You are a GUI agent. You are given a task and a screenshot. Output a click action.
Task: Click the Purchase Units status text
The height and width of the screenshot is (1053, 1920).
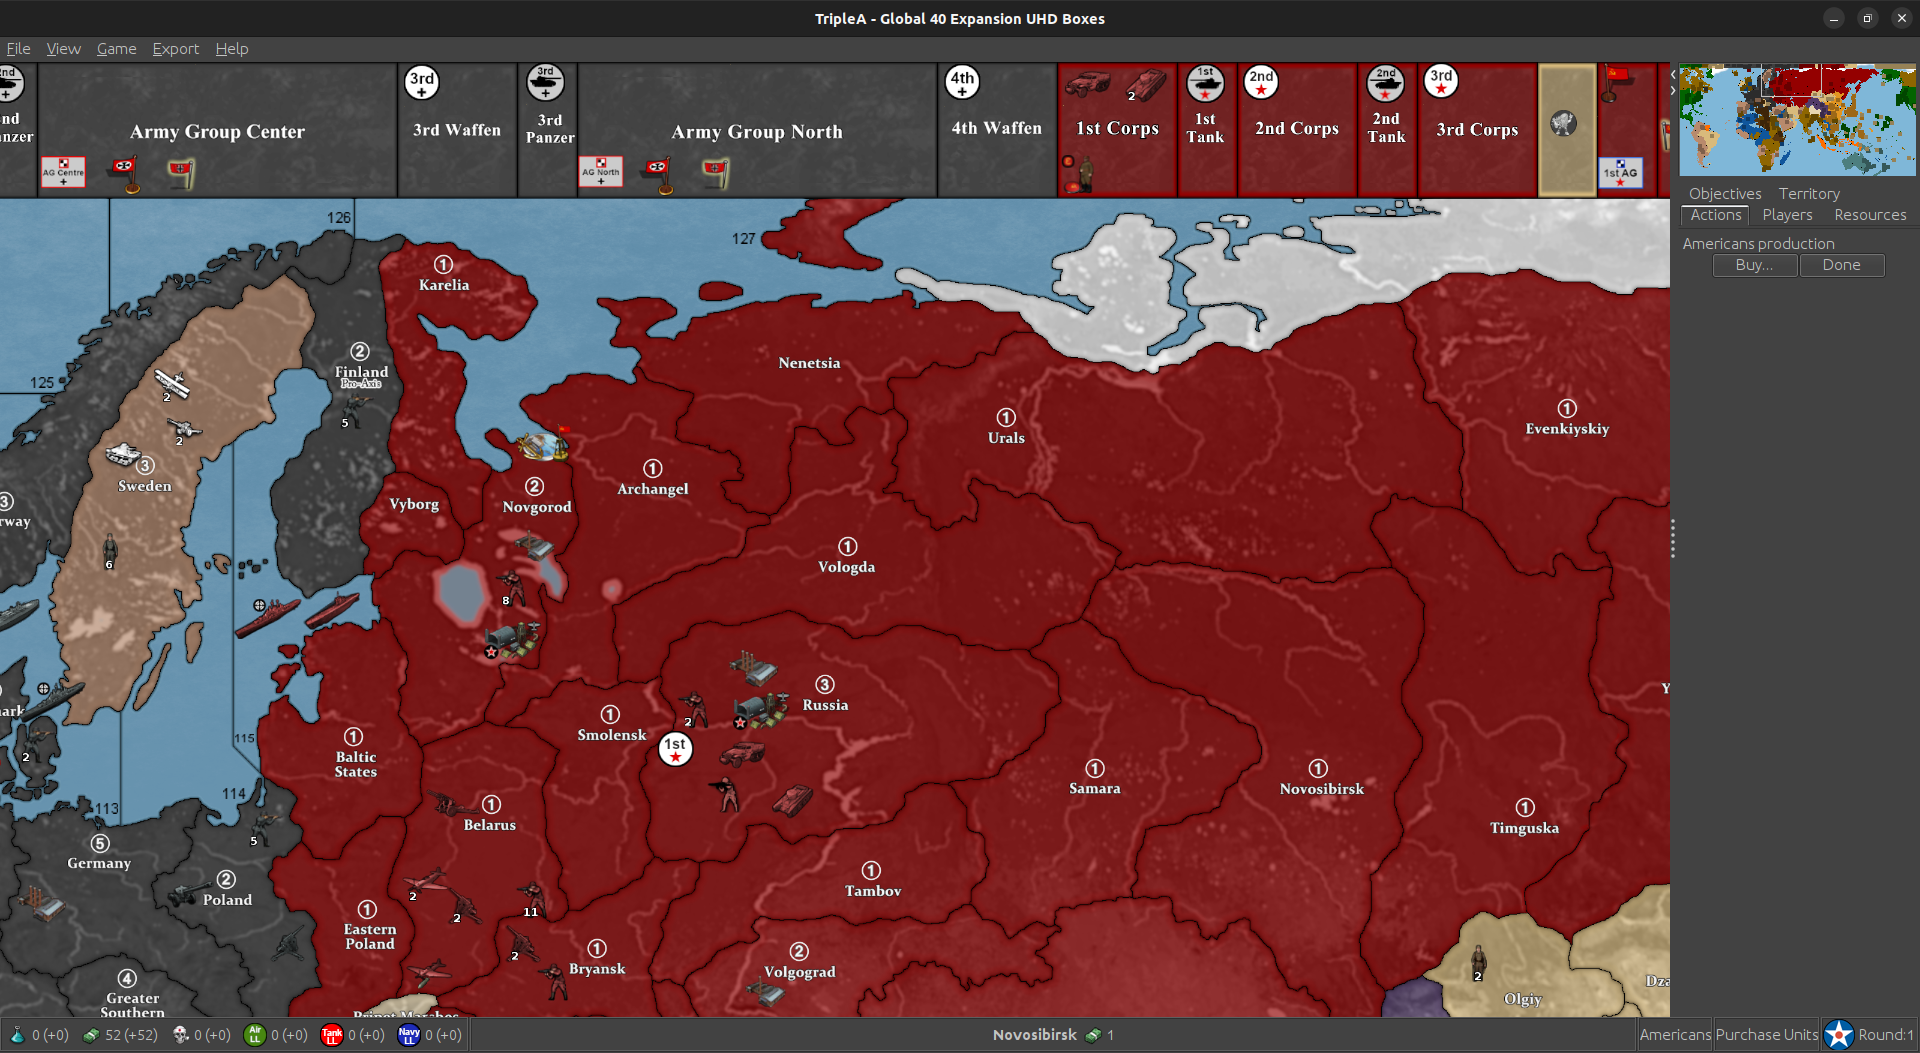(1767, 1035)
